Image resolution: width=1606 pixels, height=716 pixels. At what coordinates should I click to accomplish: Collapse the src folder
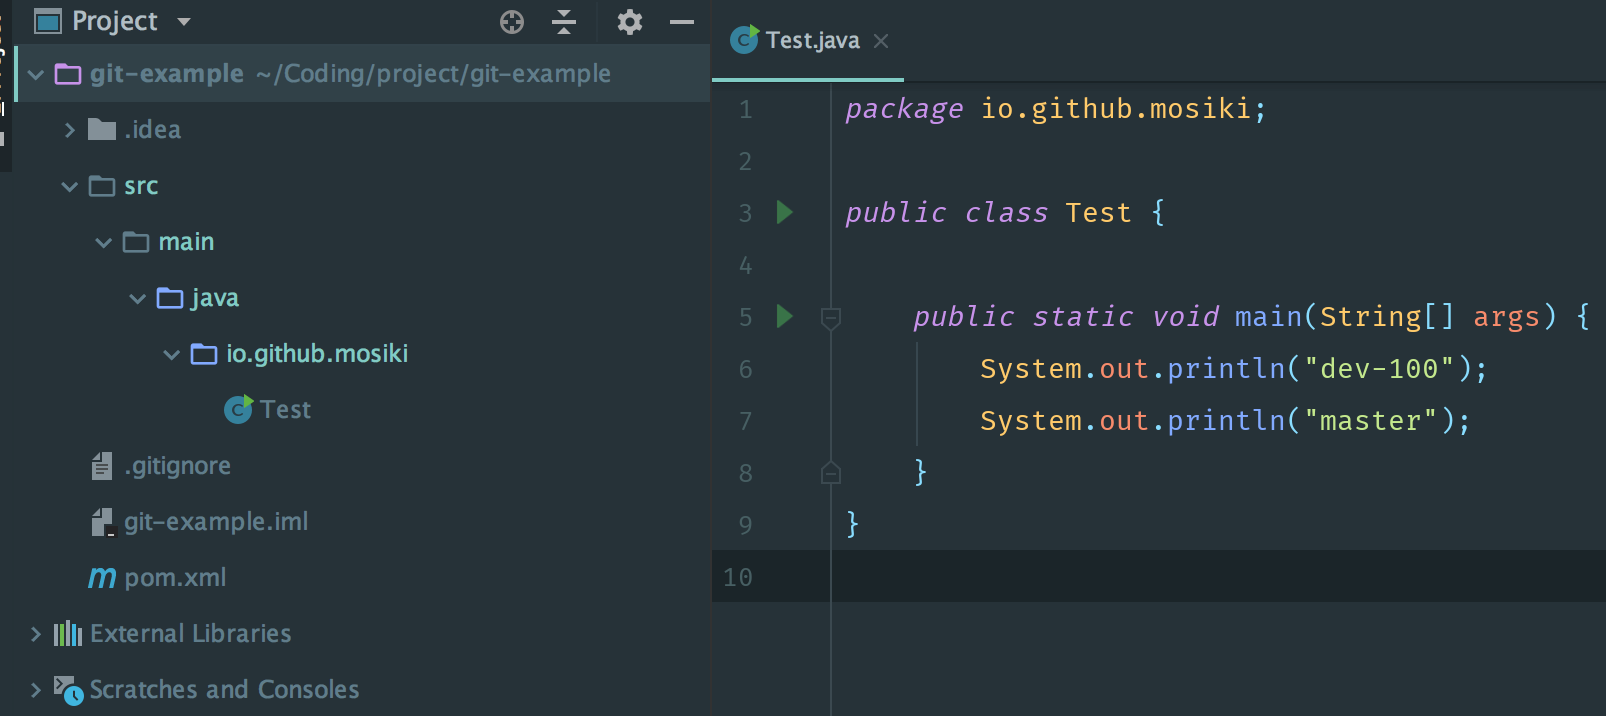click(x=70, y=186)
